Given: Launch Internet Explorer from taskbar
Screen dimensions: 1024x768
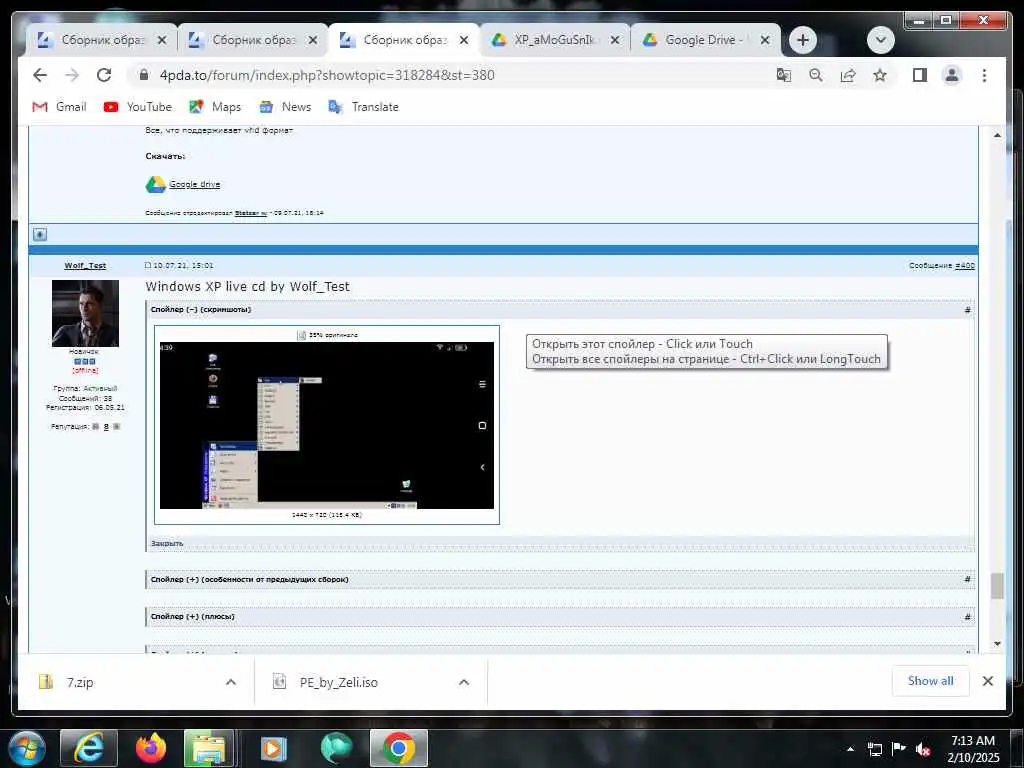Looking at the screenshot, I should (88, 748).
